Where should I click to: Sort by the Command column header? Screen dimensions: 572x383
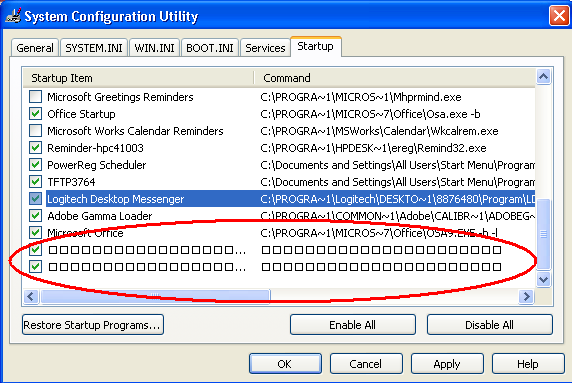(x=395, y=78)
